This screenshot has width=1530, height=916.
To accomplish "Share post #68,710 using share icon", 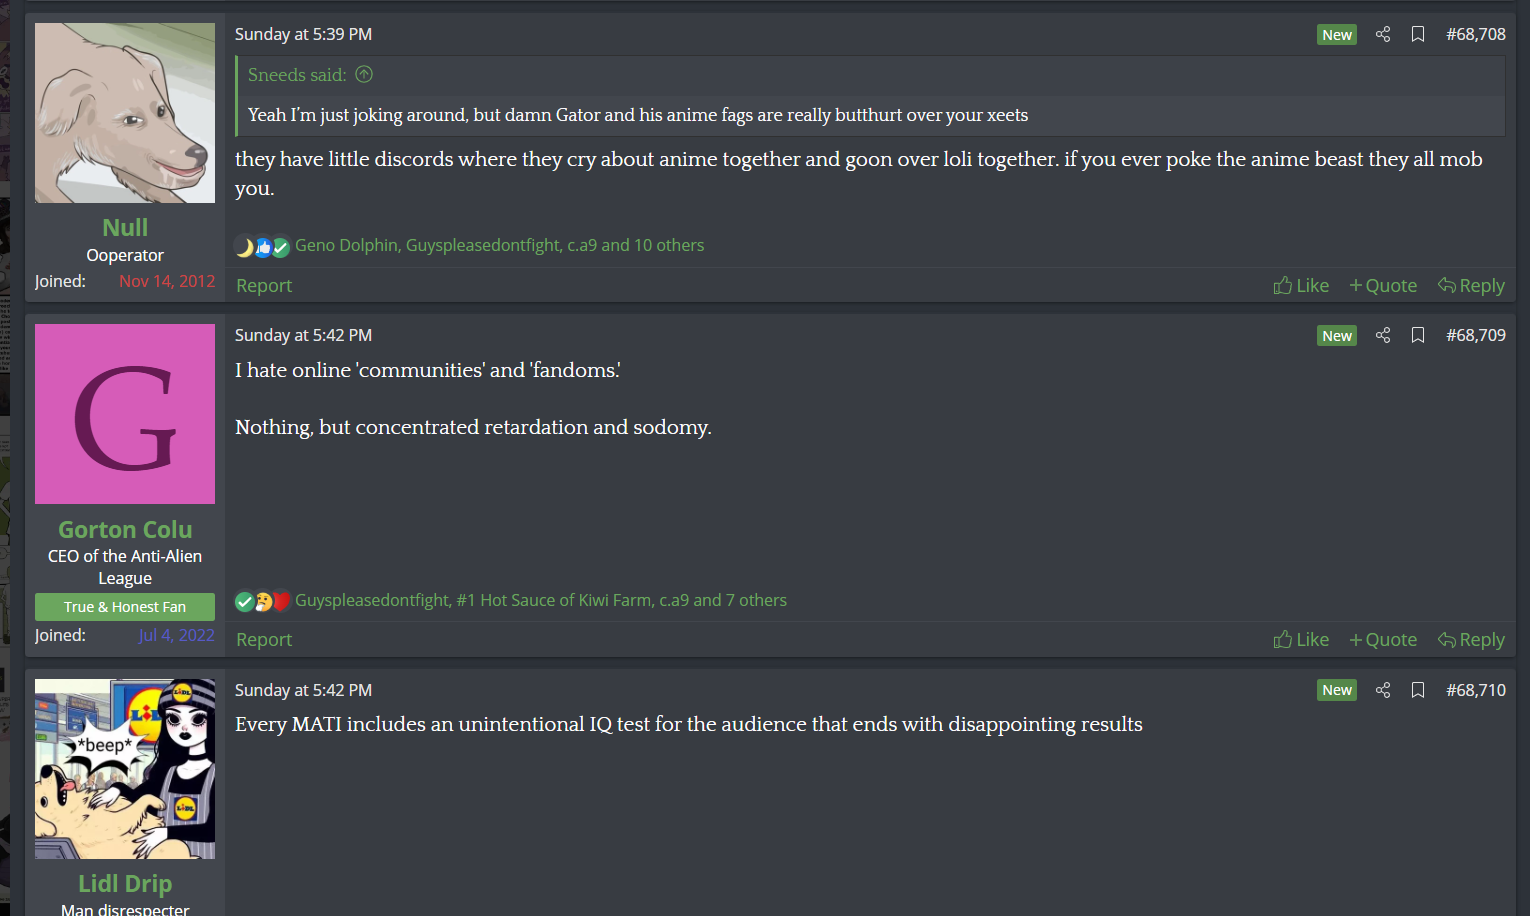I will (1383, 690).
